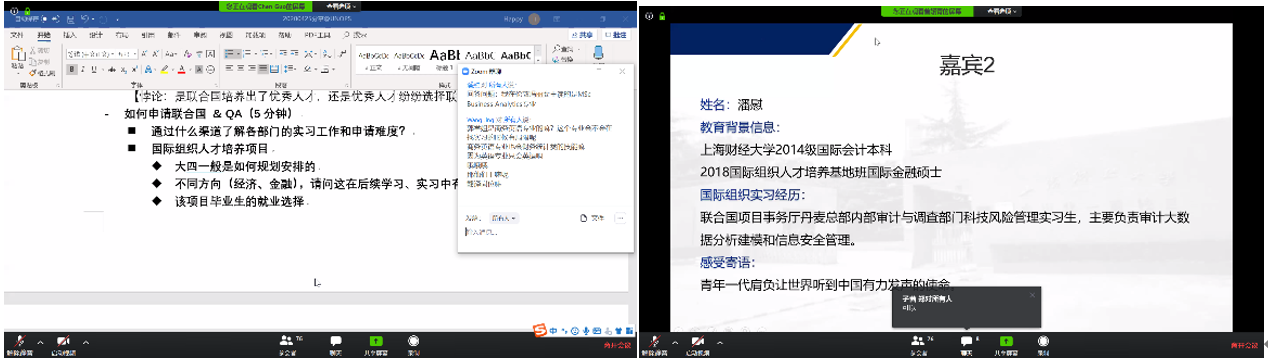Apply text highlight color in Word

(164, 70)
